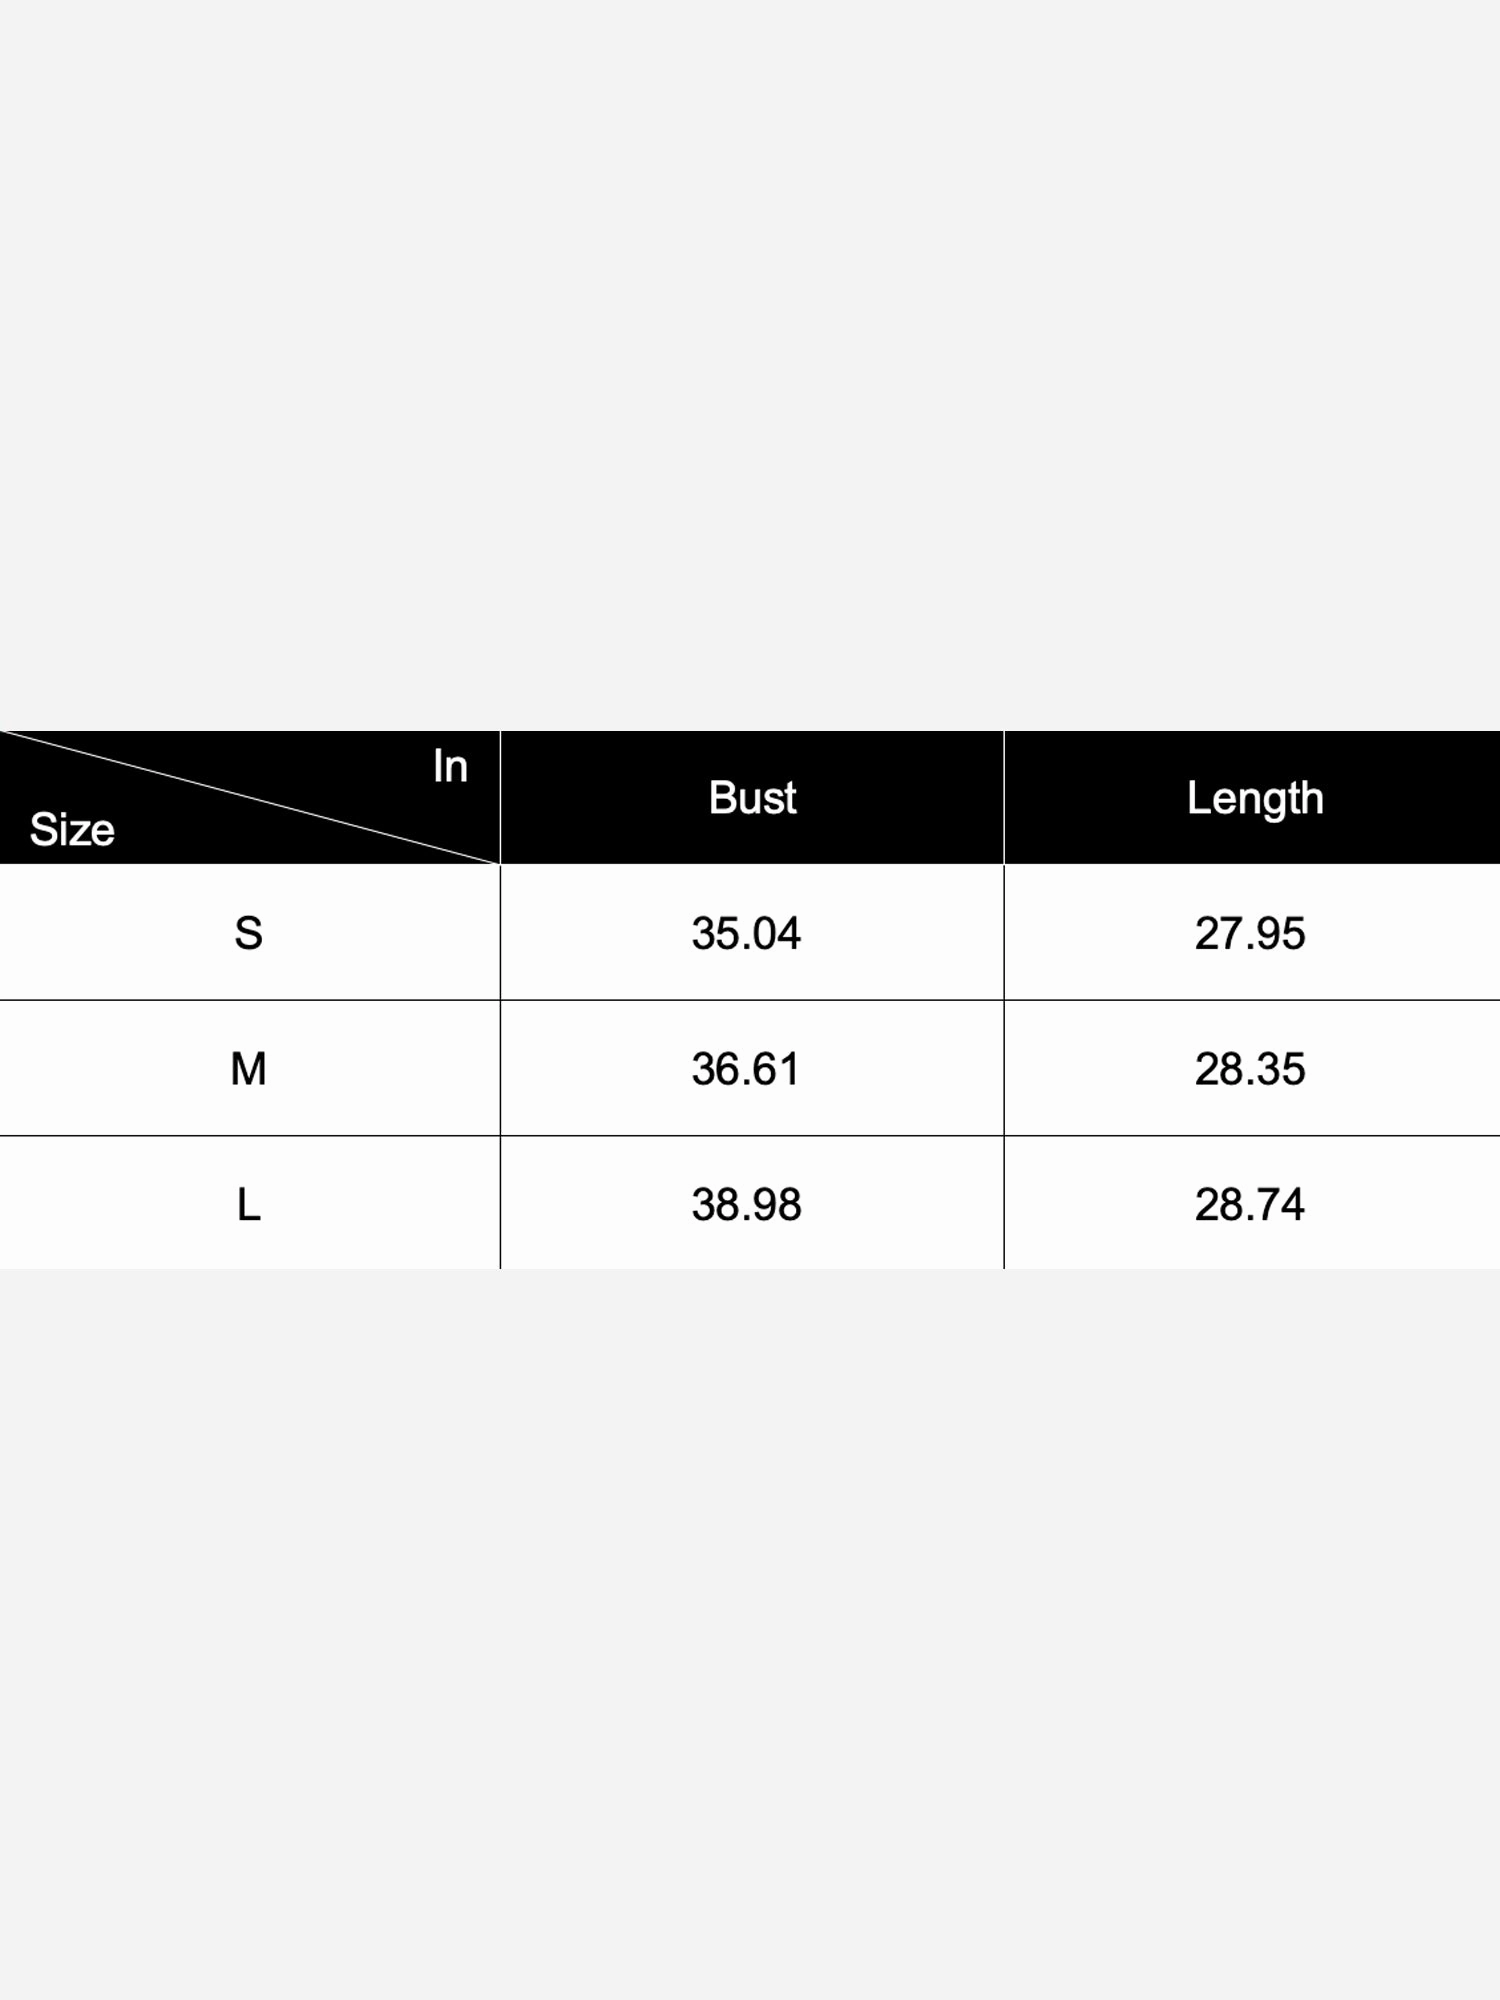
Task: Click the divider between Bust and Length headers
Action: (1004, 797)
